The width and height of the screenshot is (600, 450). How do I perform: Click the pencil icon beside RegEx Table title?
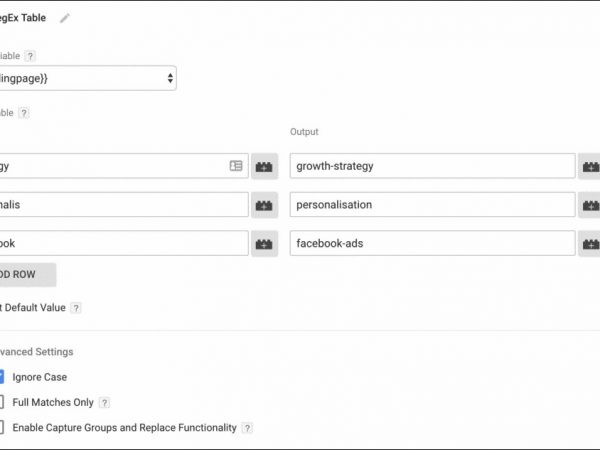tap(65, 18)
